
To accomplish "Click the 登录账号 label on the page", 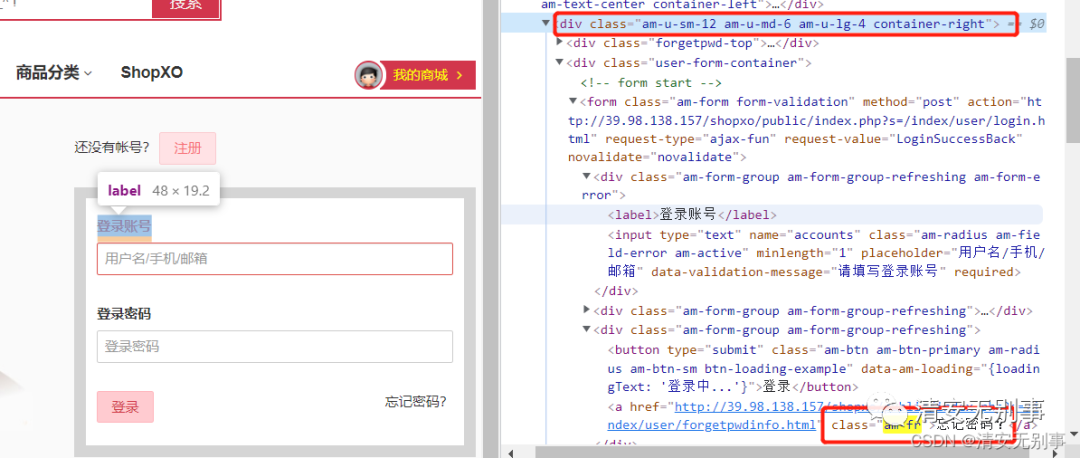I will pyautogui.click(x=124, y=226).
